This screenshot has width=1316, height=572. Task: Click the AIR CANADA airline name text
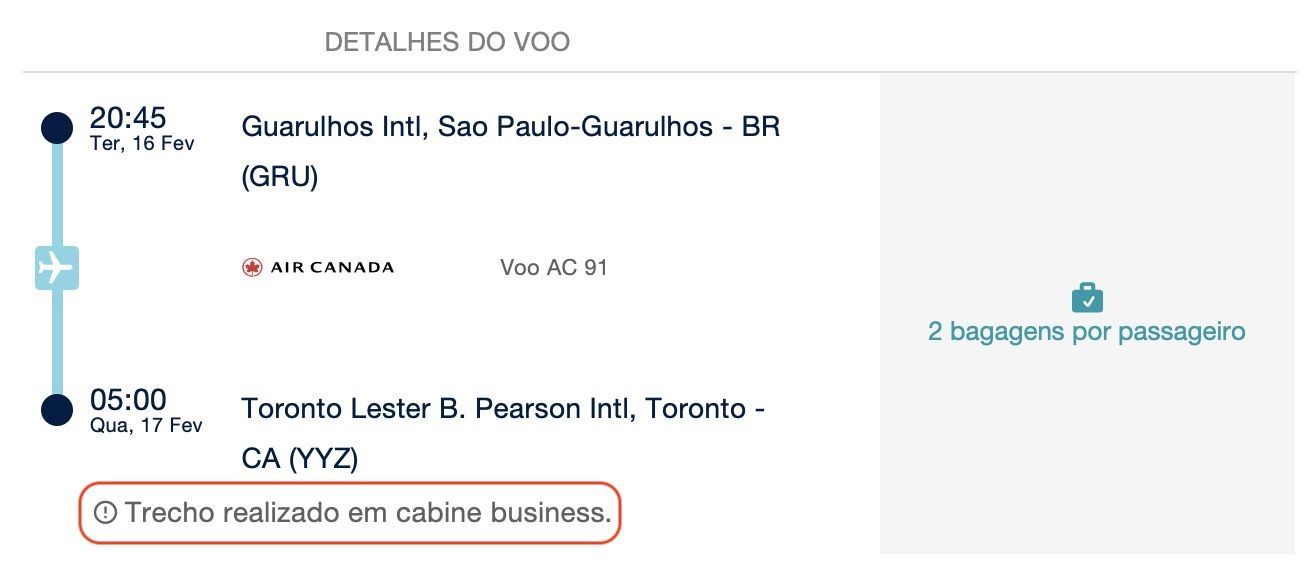[332, 267]
